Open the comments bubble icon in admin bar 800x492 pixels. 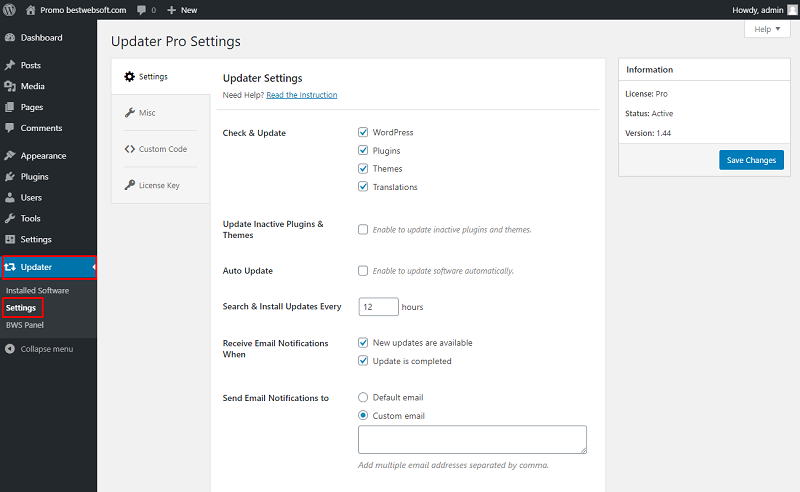(141, 10)
